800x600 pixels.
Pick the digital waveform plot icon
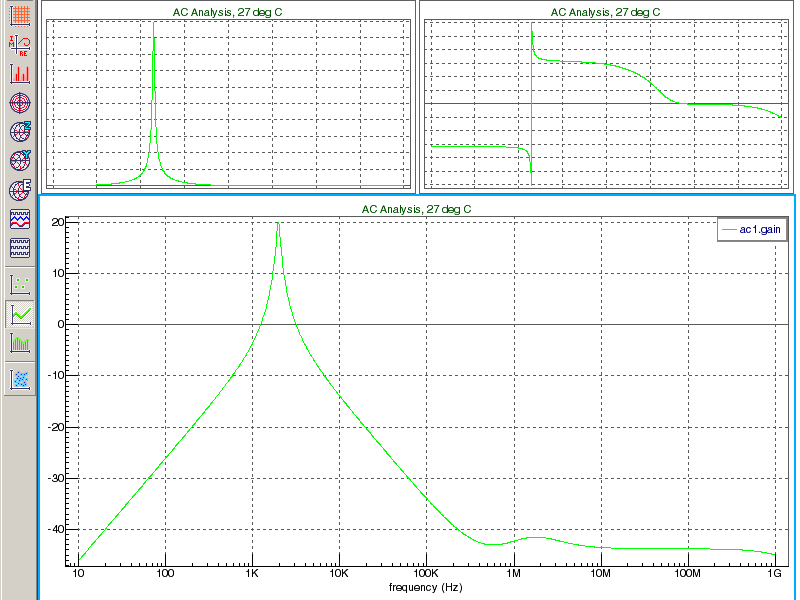tap(20, 248)
